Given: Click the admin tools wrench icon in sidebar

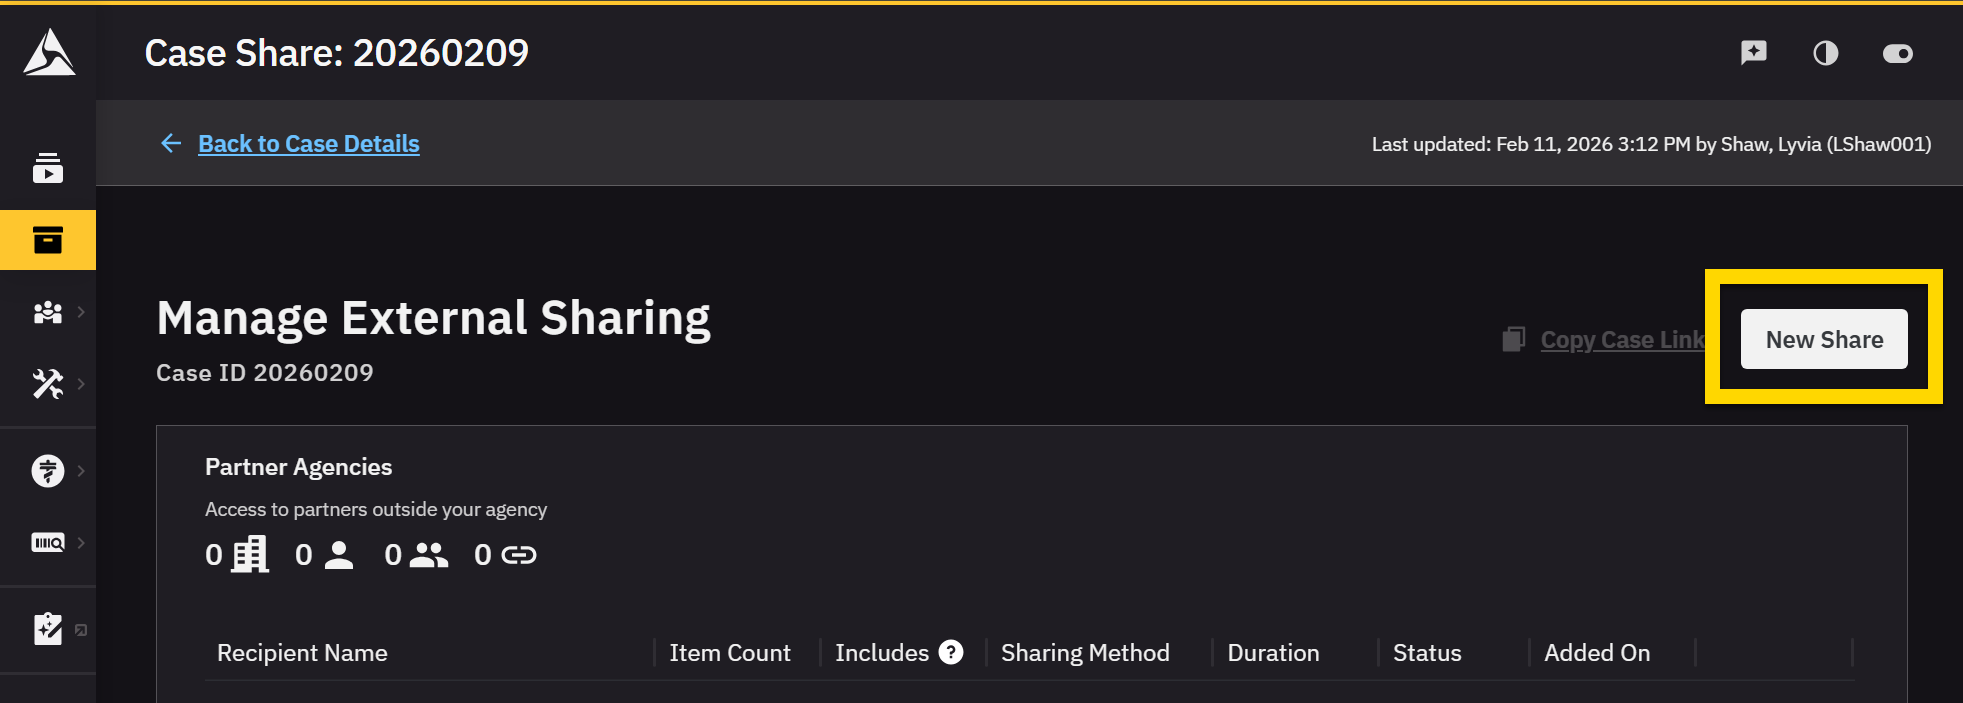Looking at the screenshot, I should pyautogui.click(x=47, y=383).
